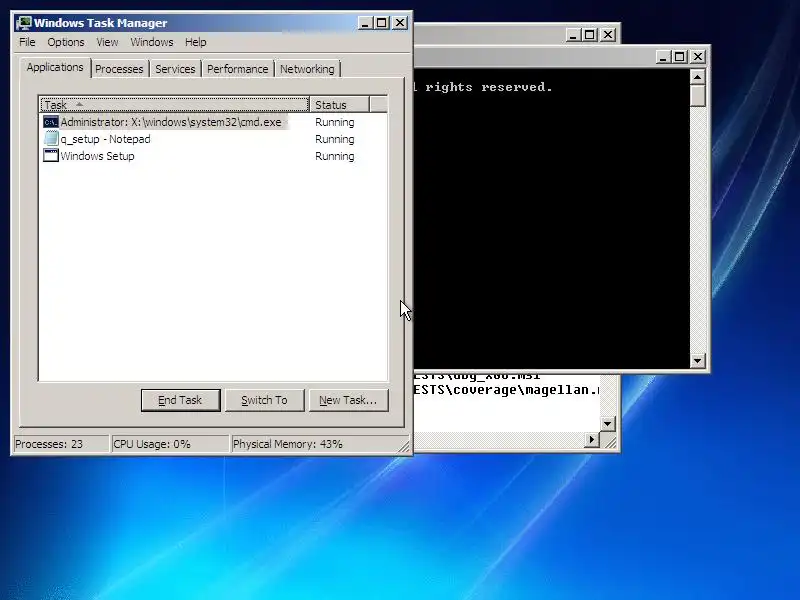The image size is (800, 600).
Task: Close the Notepad window behind
Action: [608, 35]
